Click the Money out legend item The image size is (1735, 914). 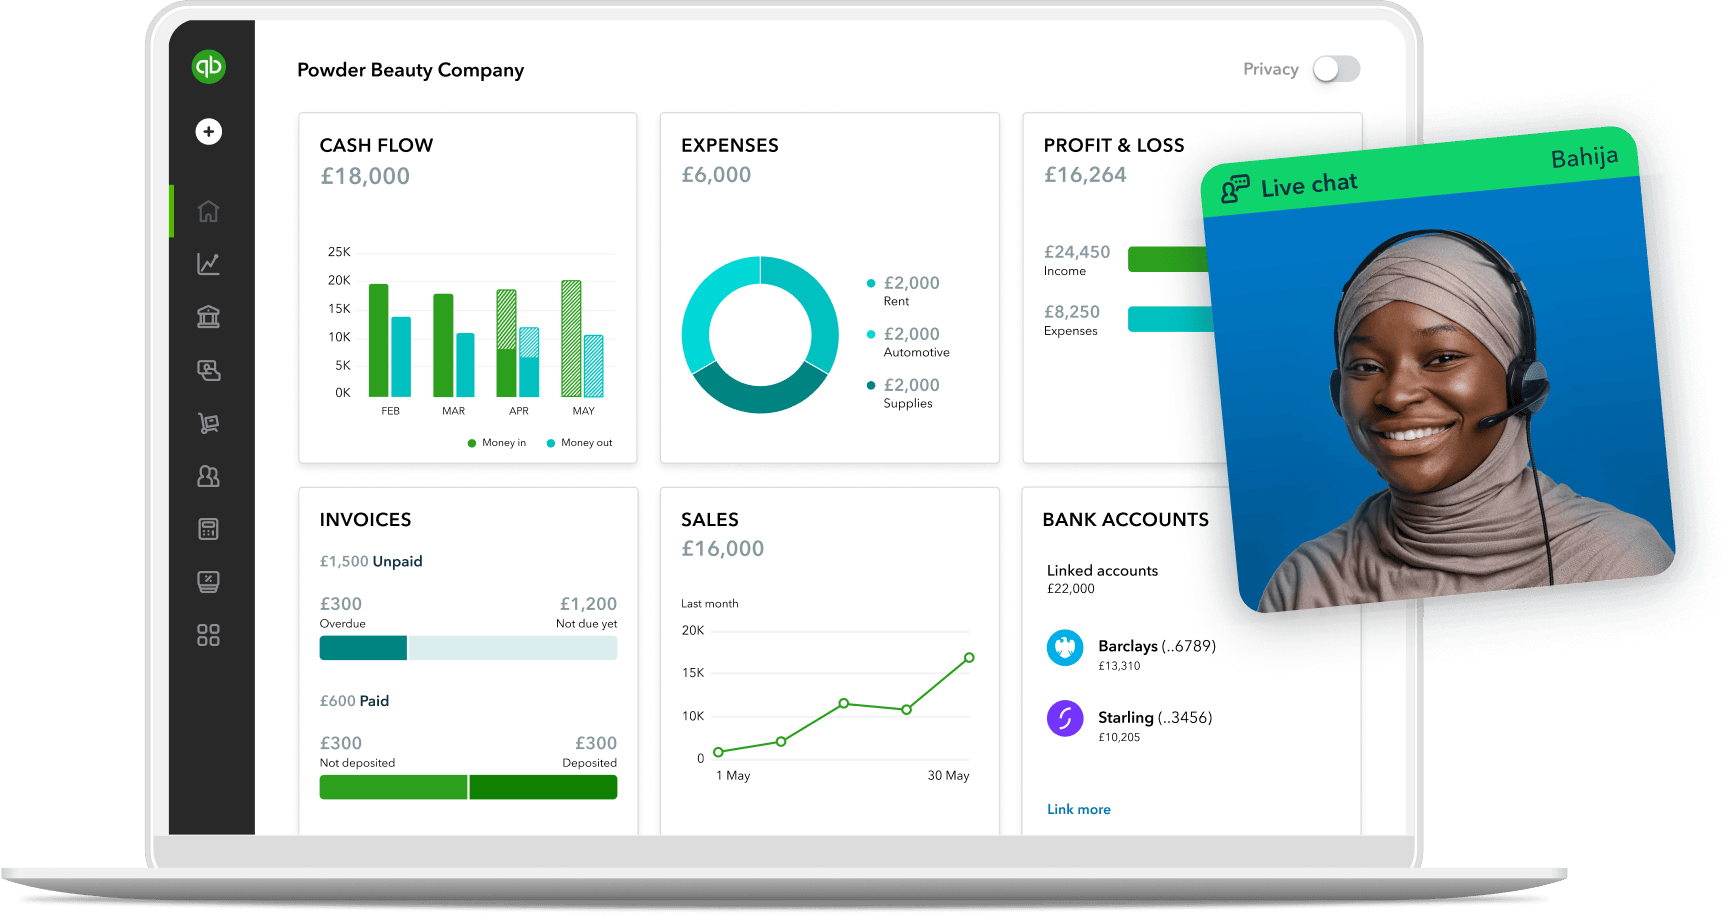pos(579,443)
